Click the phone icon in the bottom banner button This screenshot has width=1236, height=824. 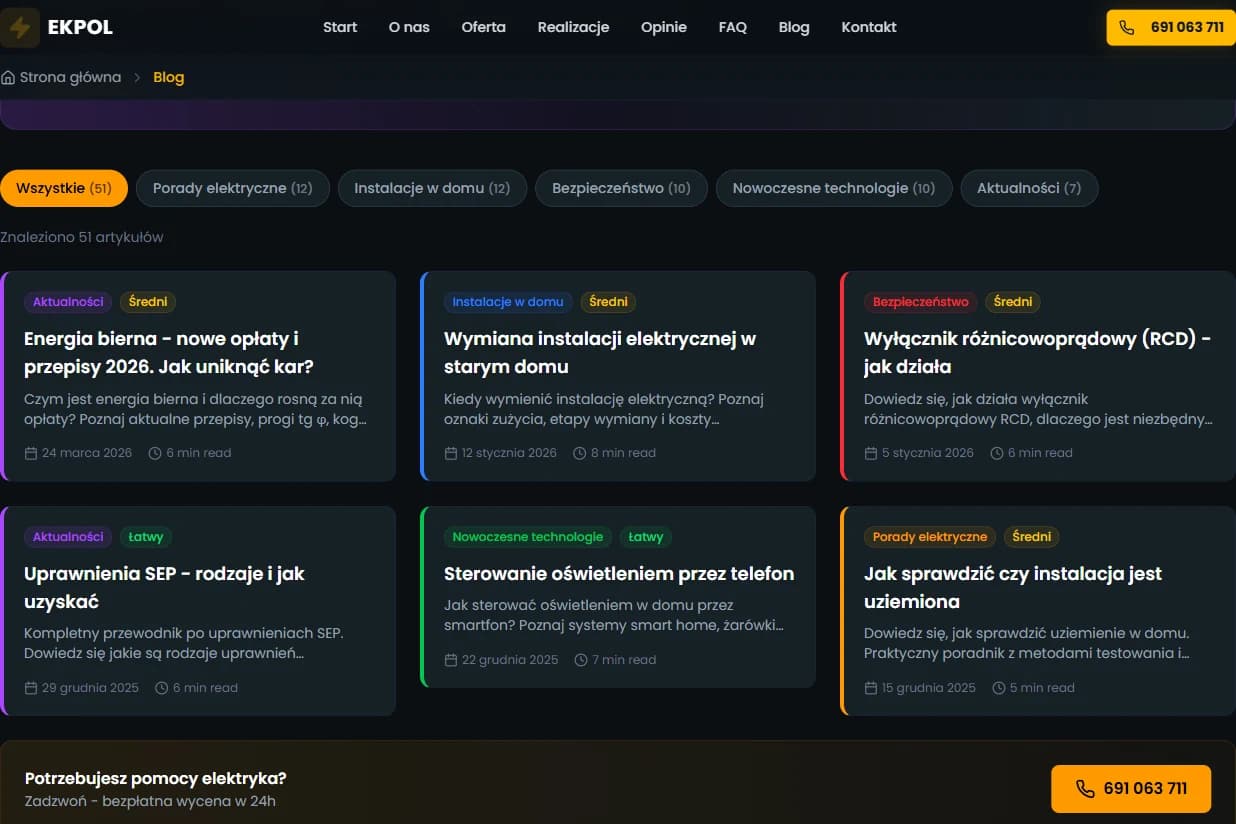point(1085,789)
